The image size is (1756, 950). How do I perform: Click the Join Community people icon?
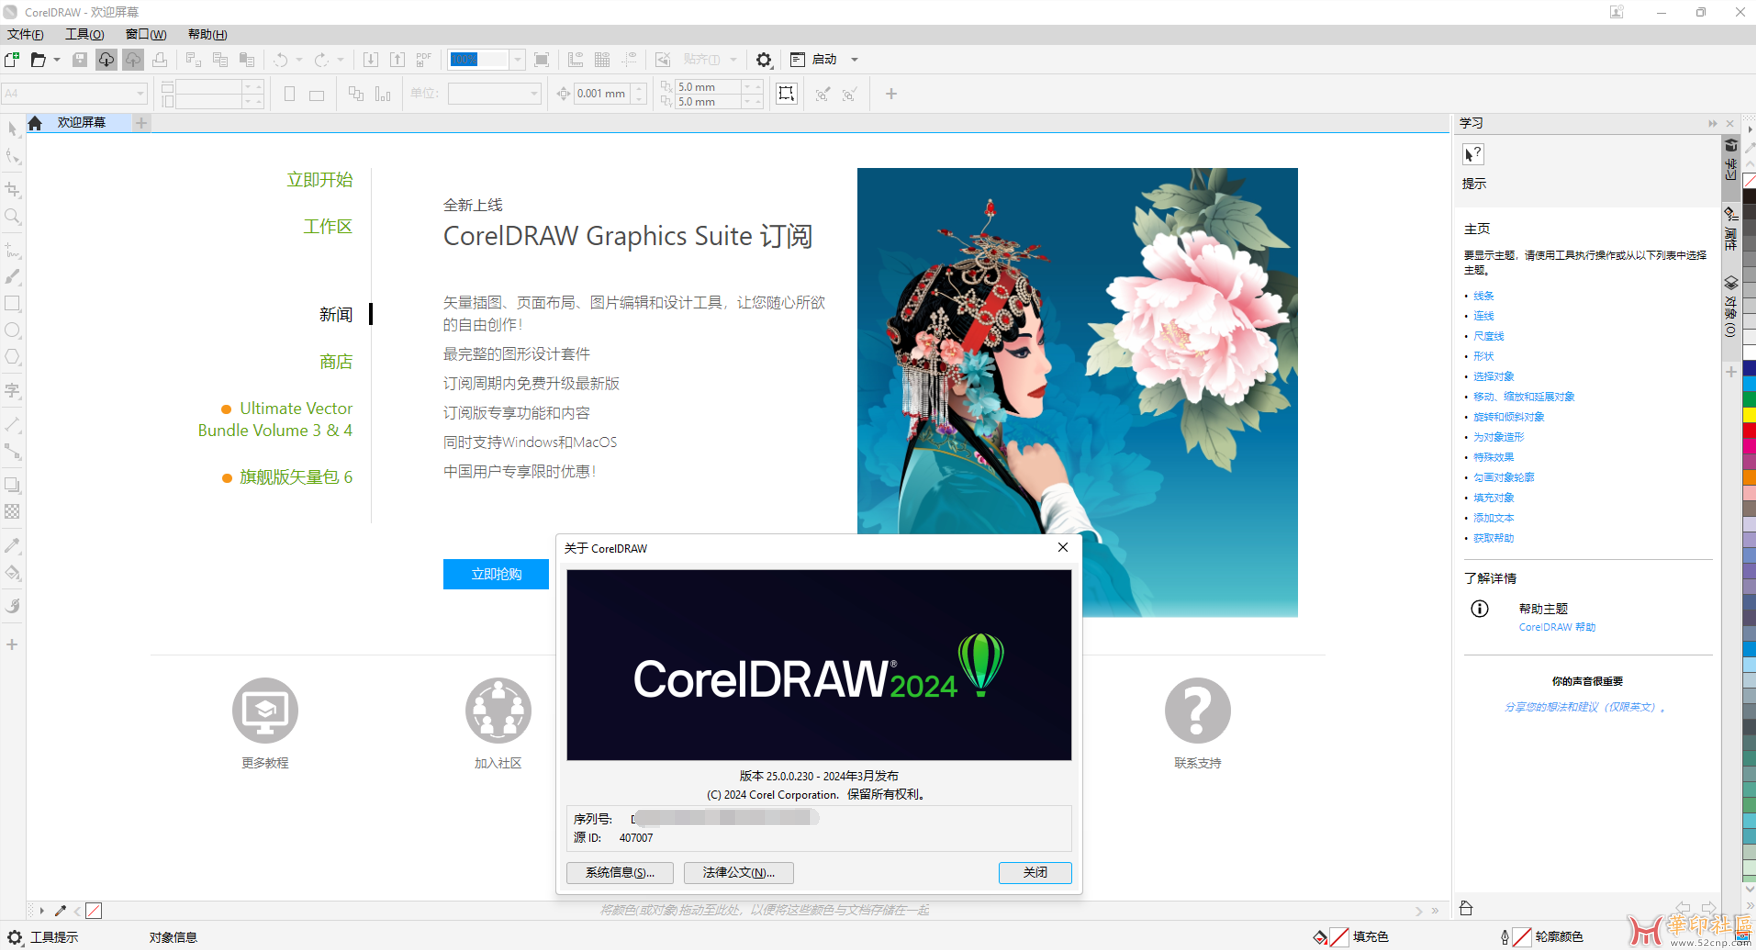(x=498, y=711)
